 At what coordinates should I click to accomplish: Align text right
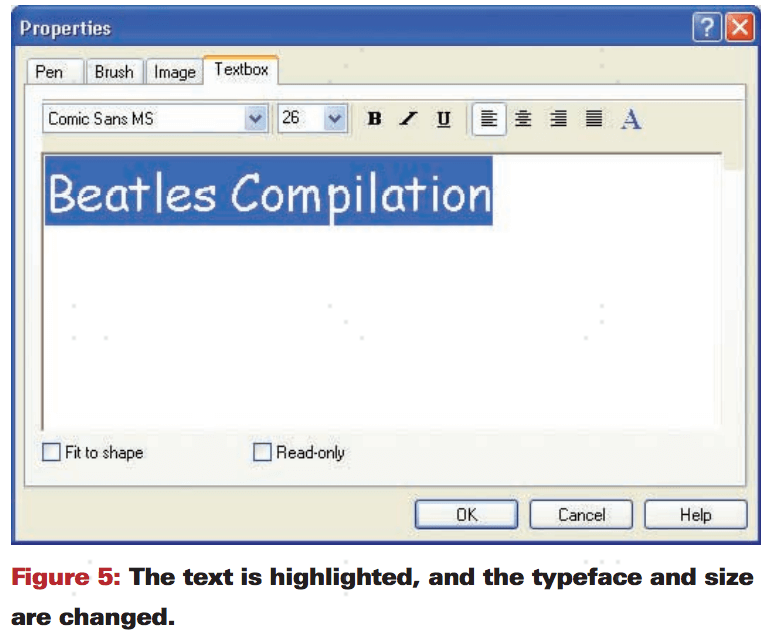tap(558, 119)
